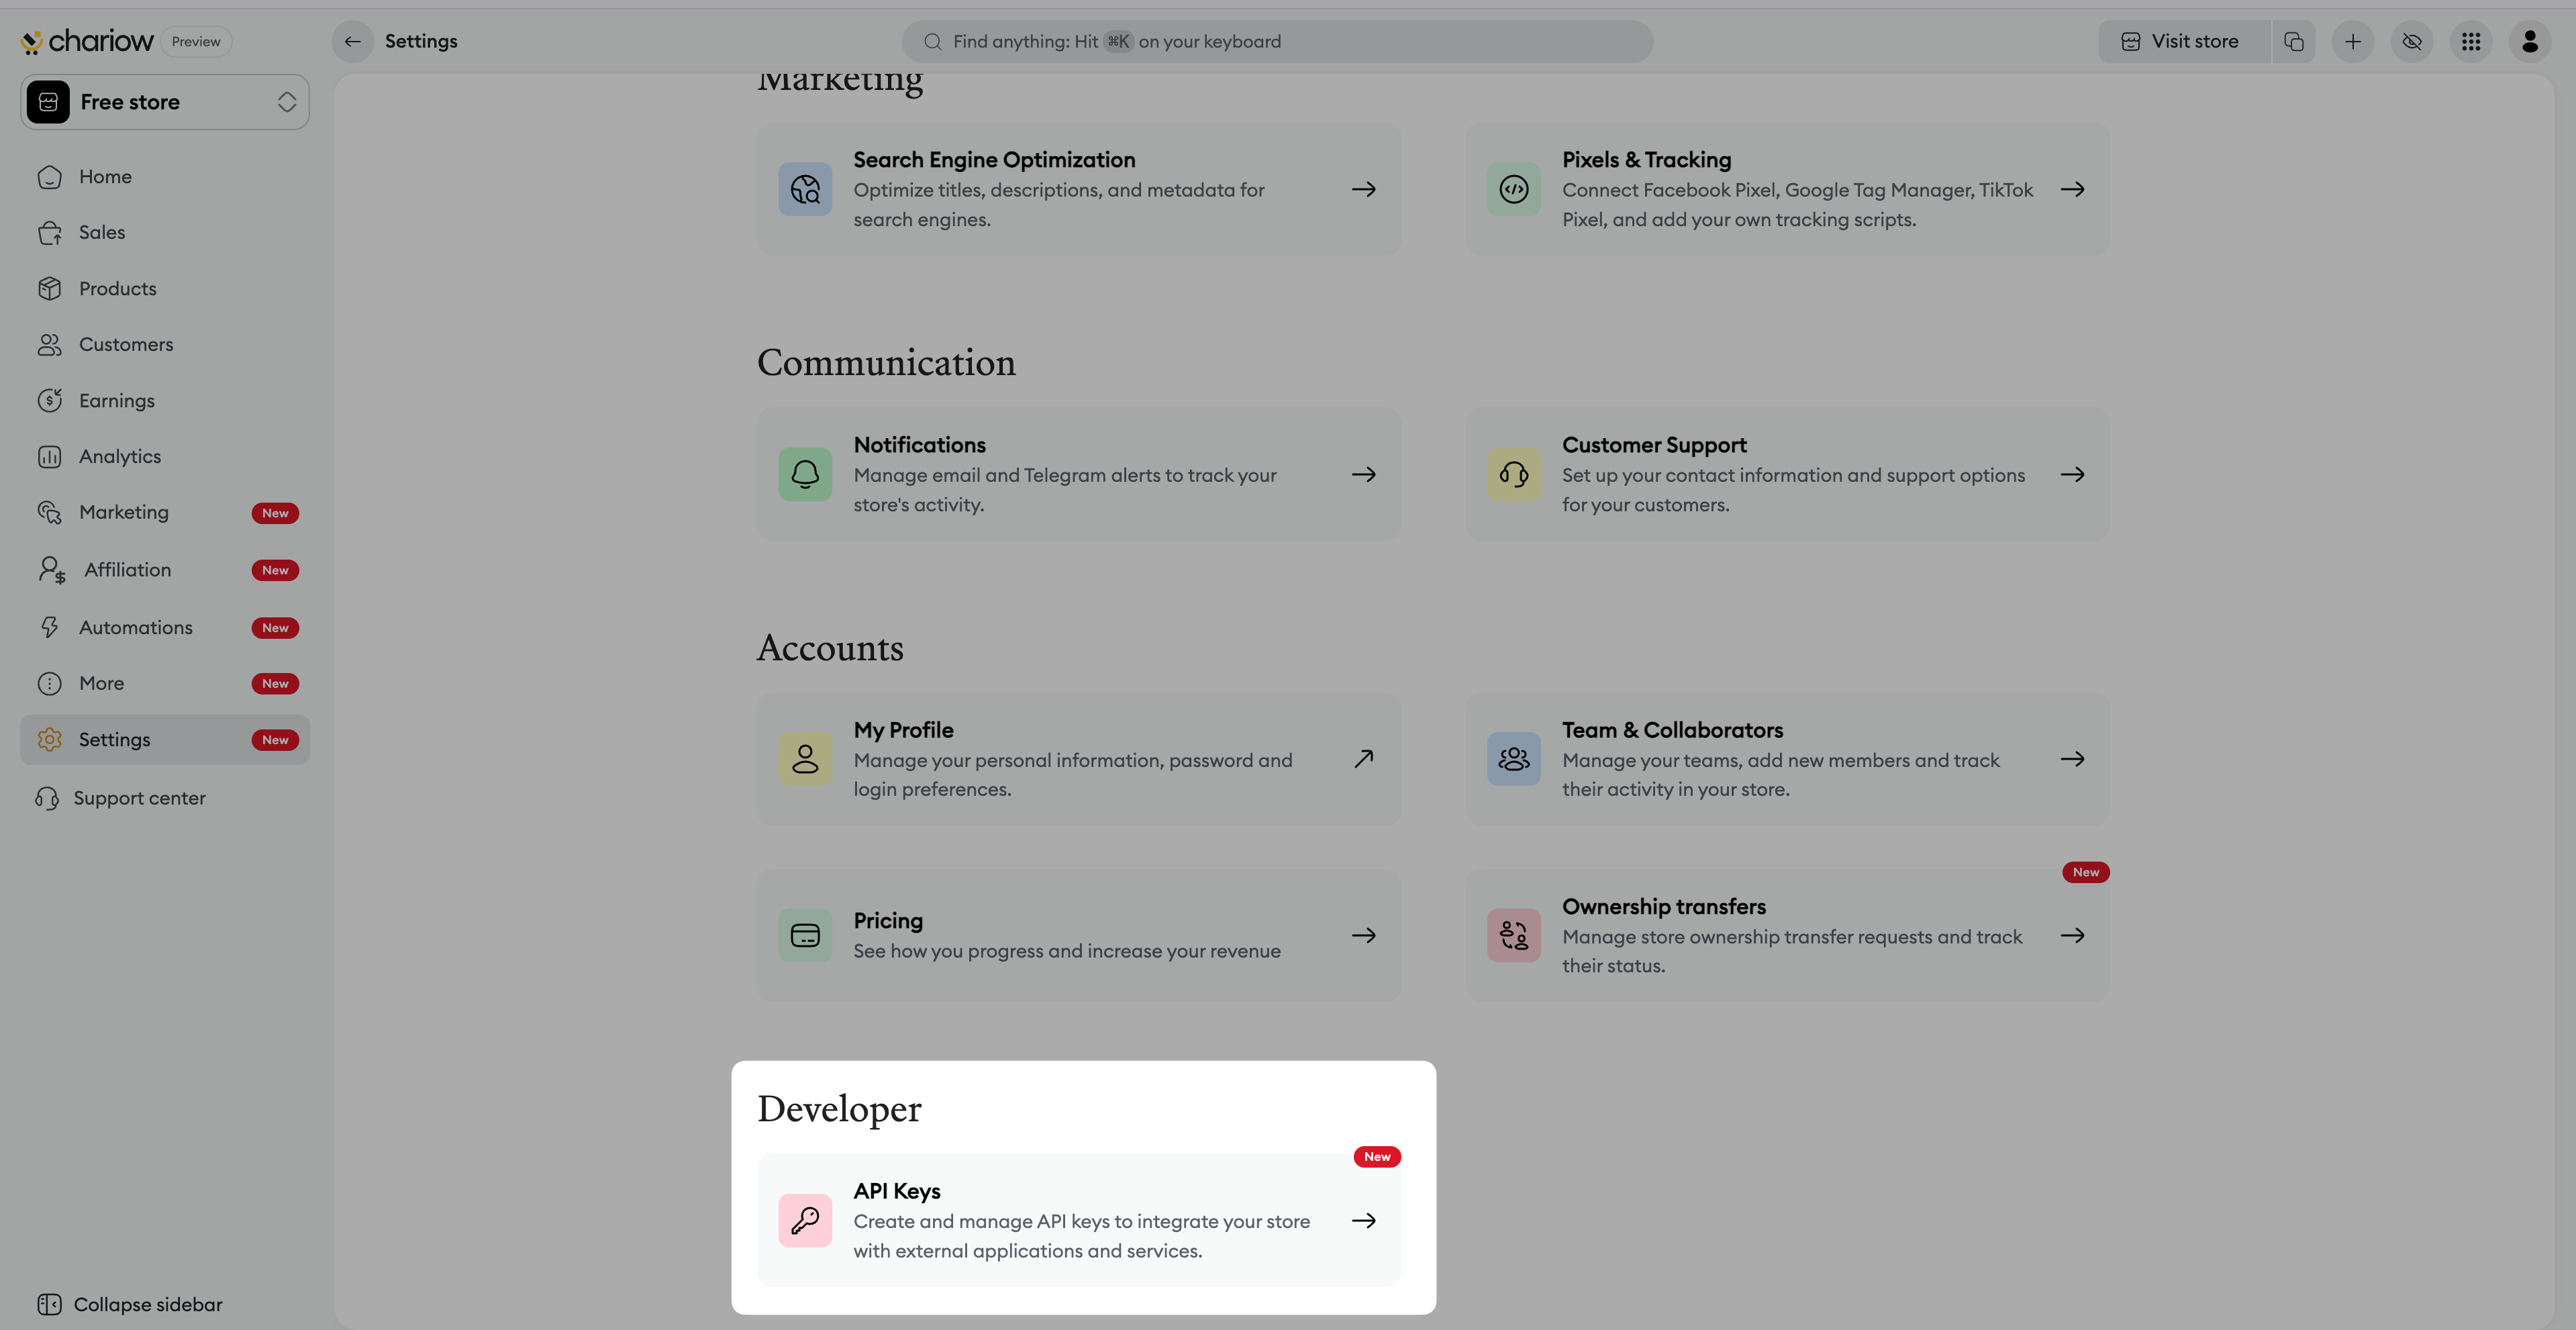2576x1330 pixels.
Task: Open Analytics in the sidebar
Action: [x=120, y=456]
